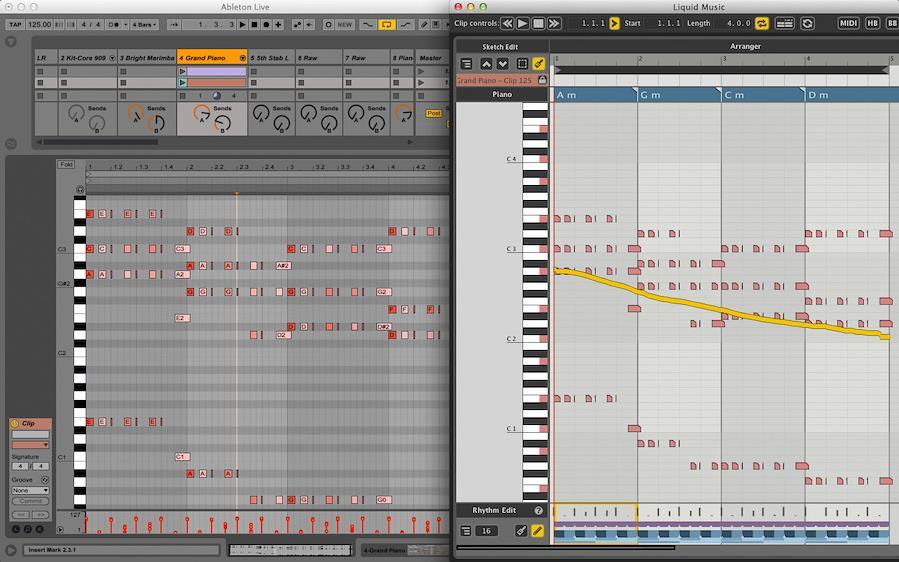Stop playback with Ableton Stop button

point(255,25)
